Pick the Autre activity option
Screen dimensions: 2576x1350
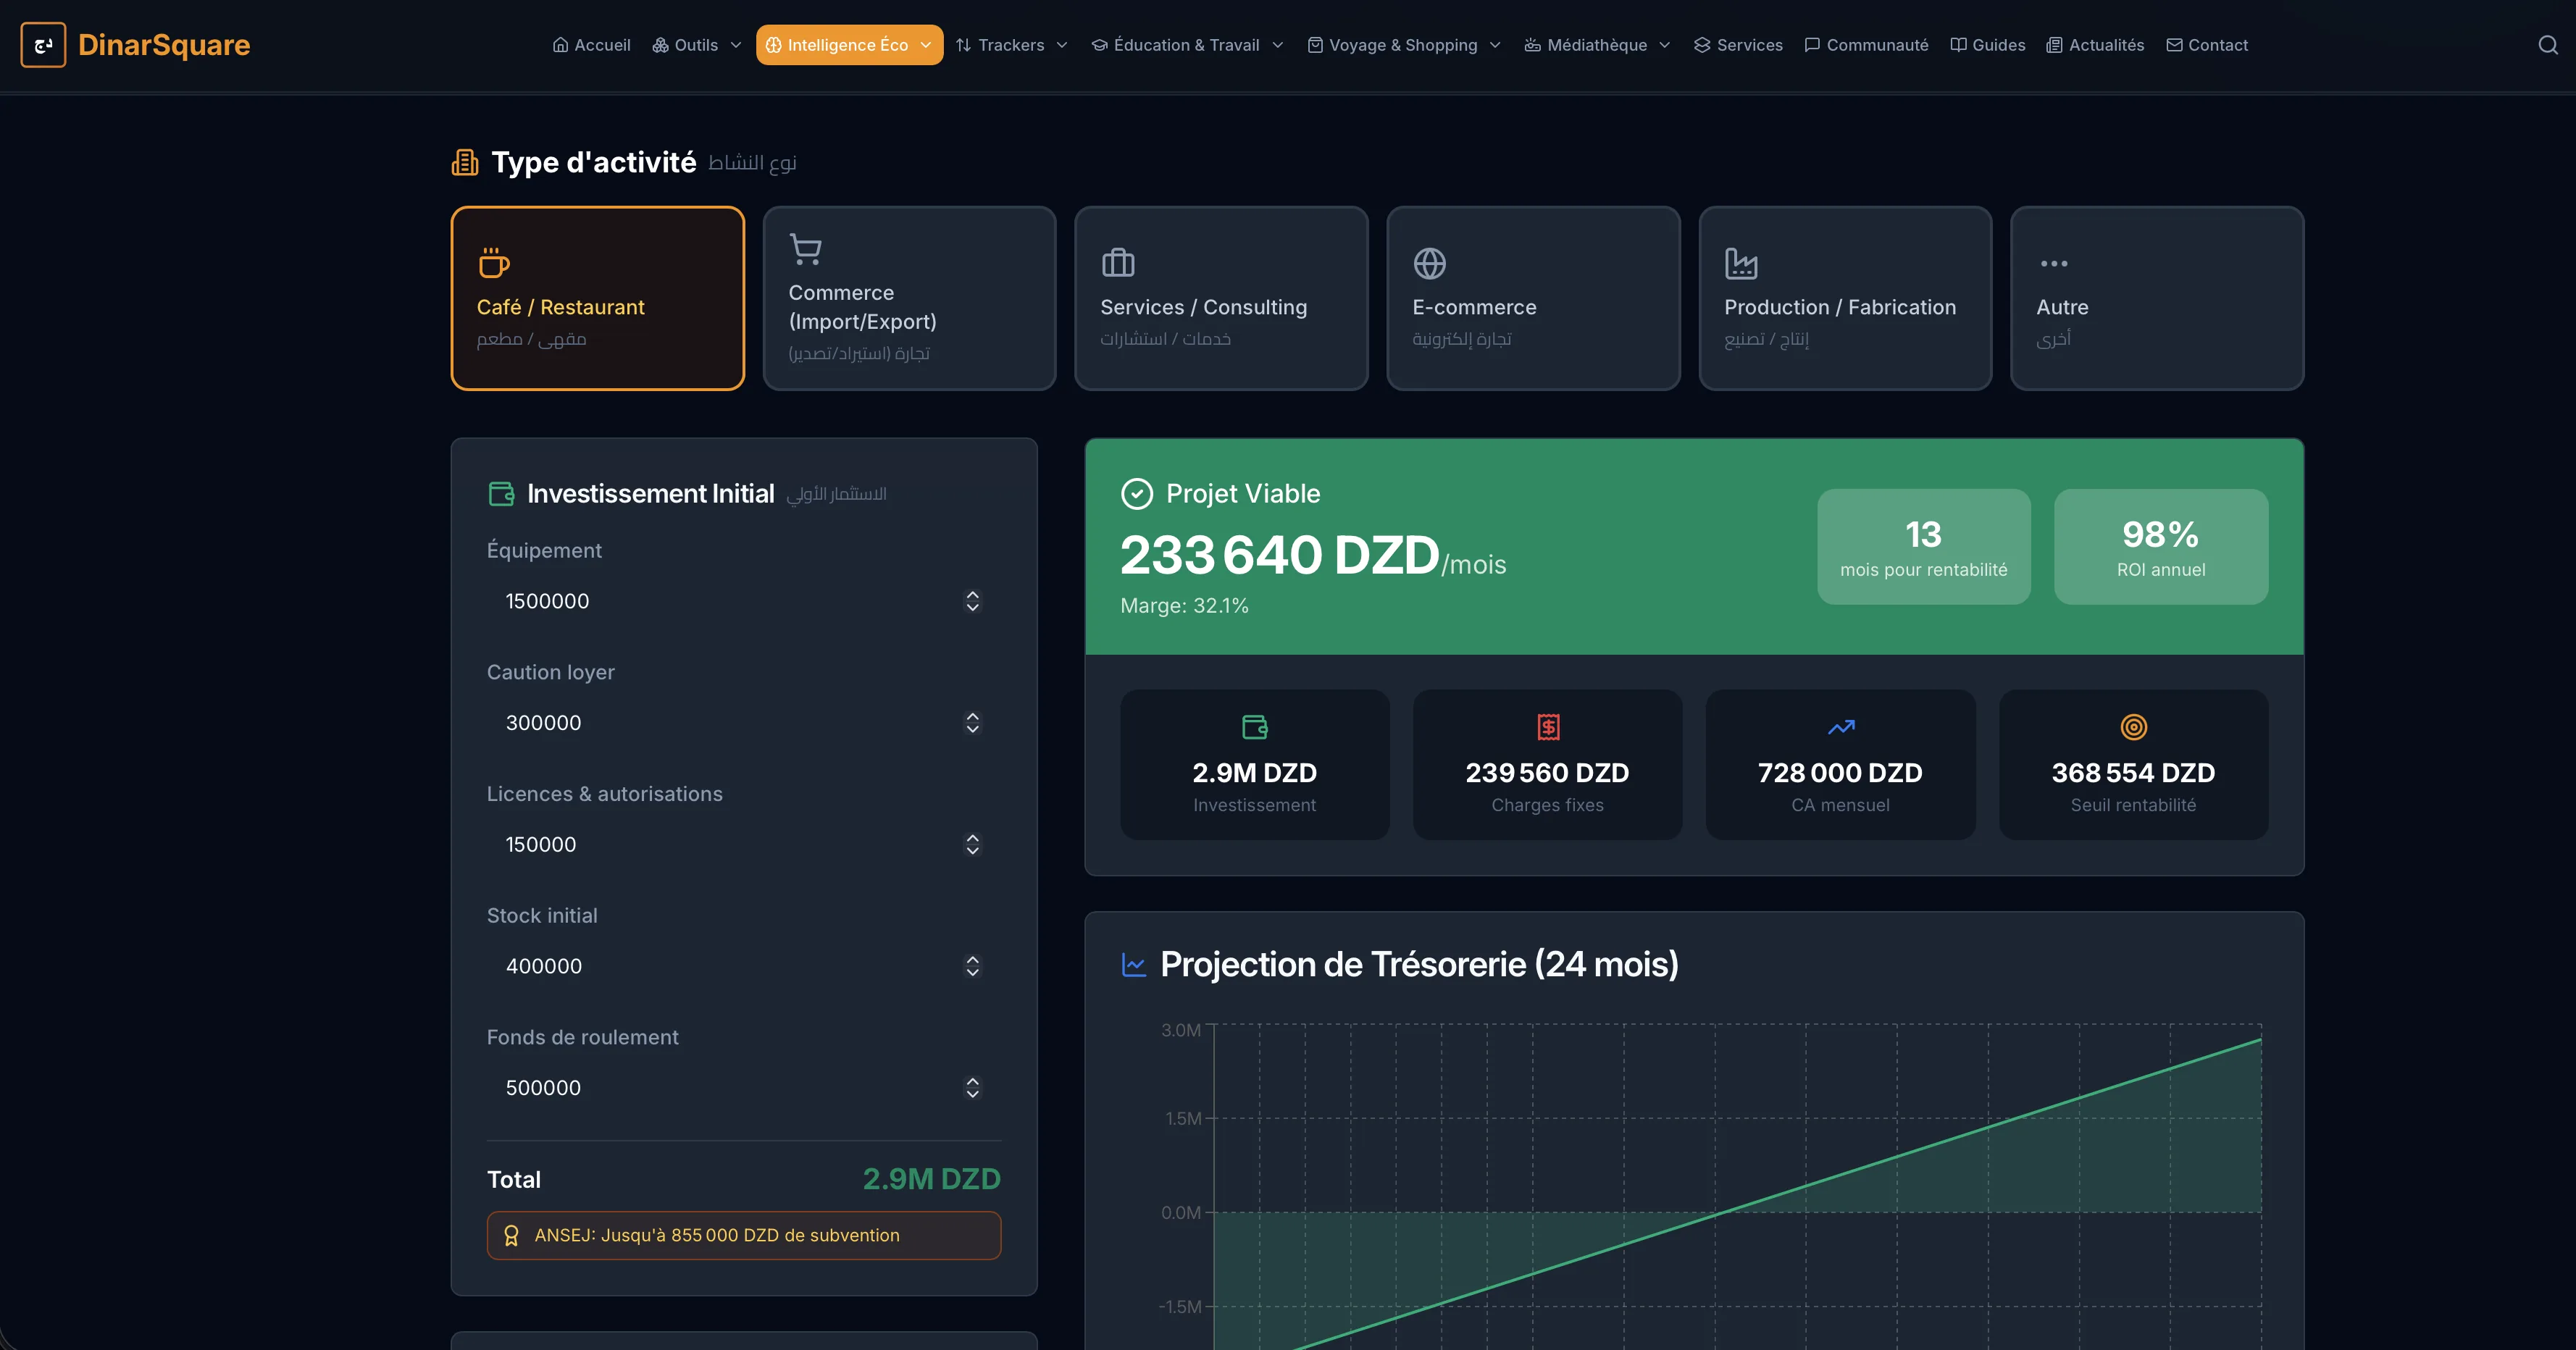[2156, 298]
